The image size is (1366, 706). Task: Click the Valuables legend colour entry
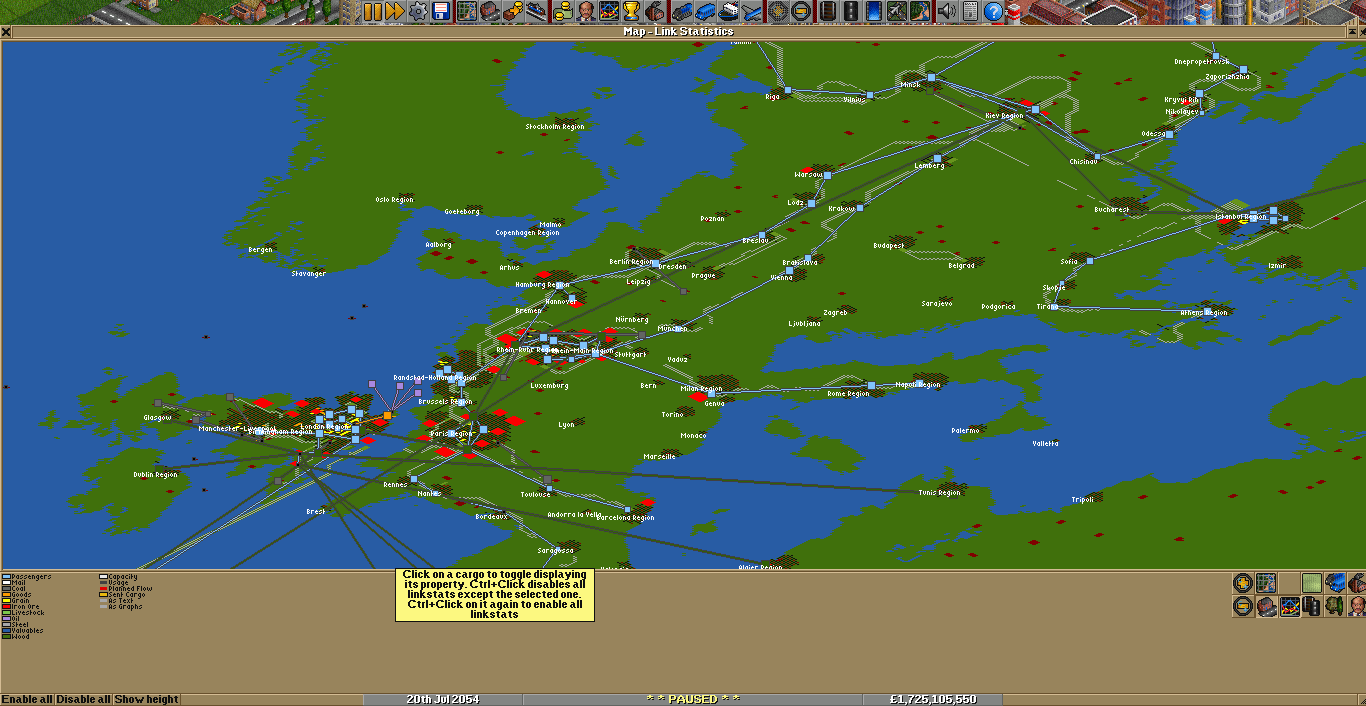coord(24,631)
